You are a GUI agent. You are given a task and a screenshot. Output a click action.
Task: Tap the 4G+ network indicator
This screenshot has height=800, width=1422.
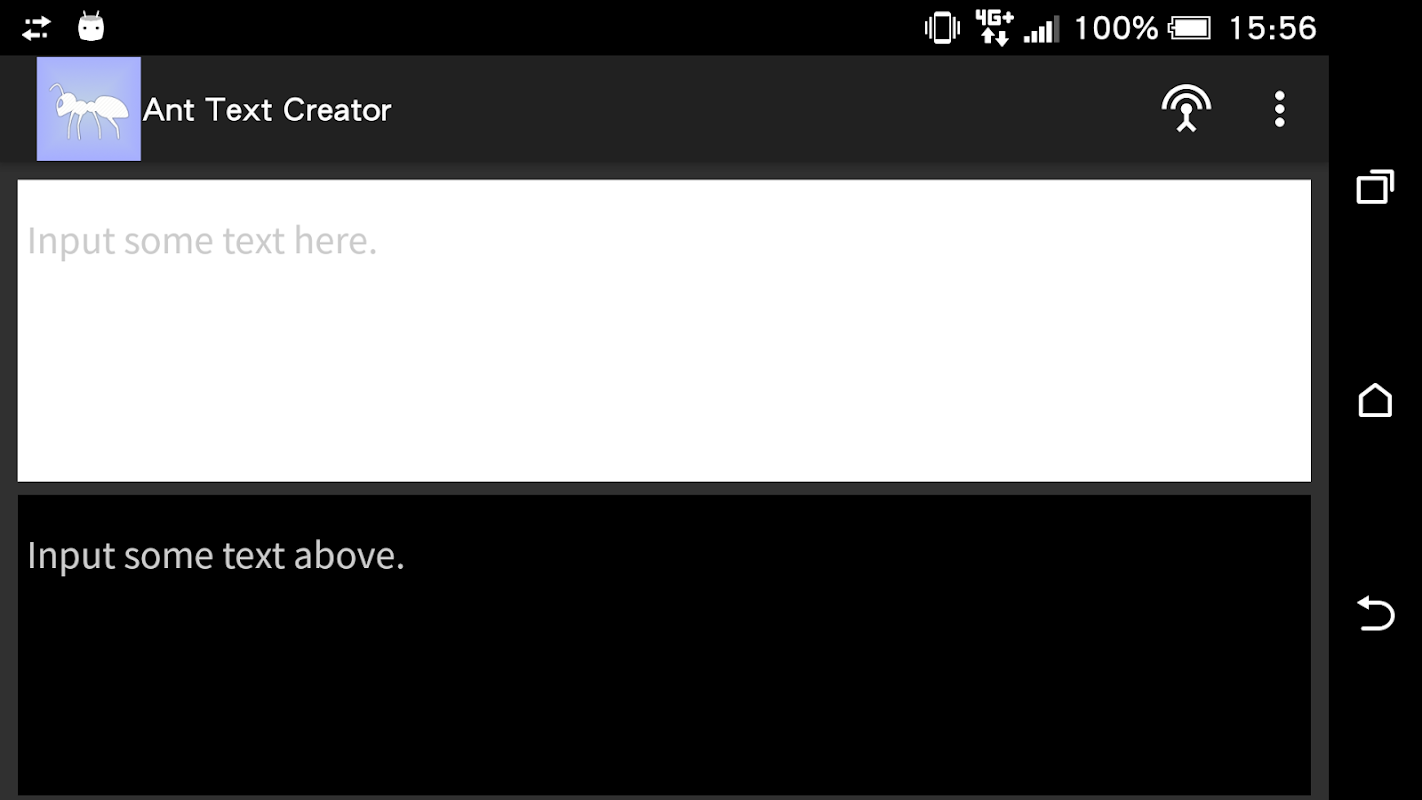994,28
